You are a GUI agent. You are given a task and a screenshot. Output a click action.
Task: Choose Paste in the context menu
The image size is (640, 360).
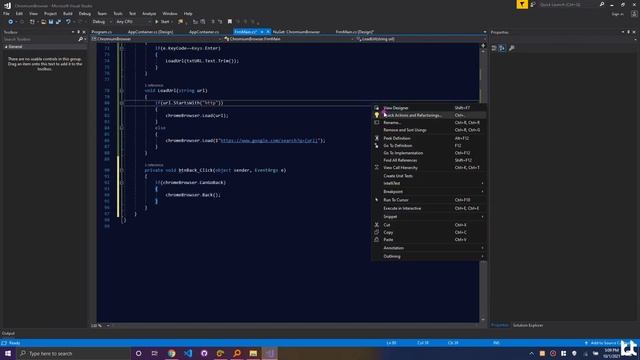pos(428,240)
